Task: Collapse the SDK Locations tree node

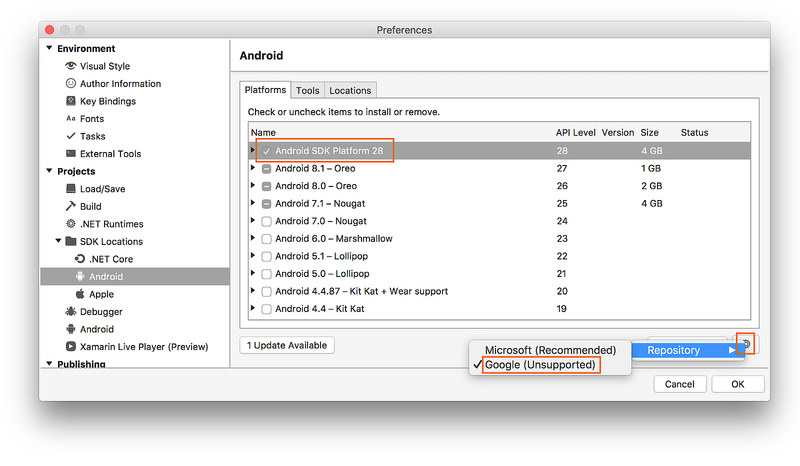Action: [x=57, y=242]
